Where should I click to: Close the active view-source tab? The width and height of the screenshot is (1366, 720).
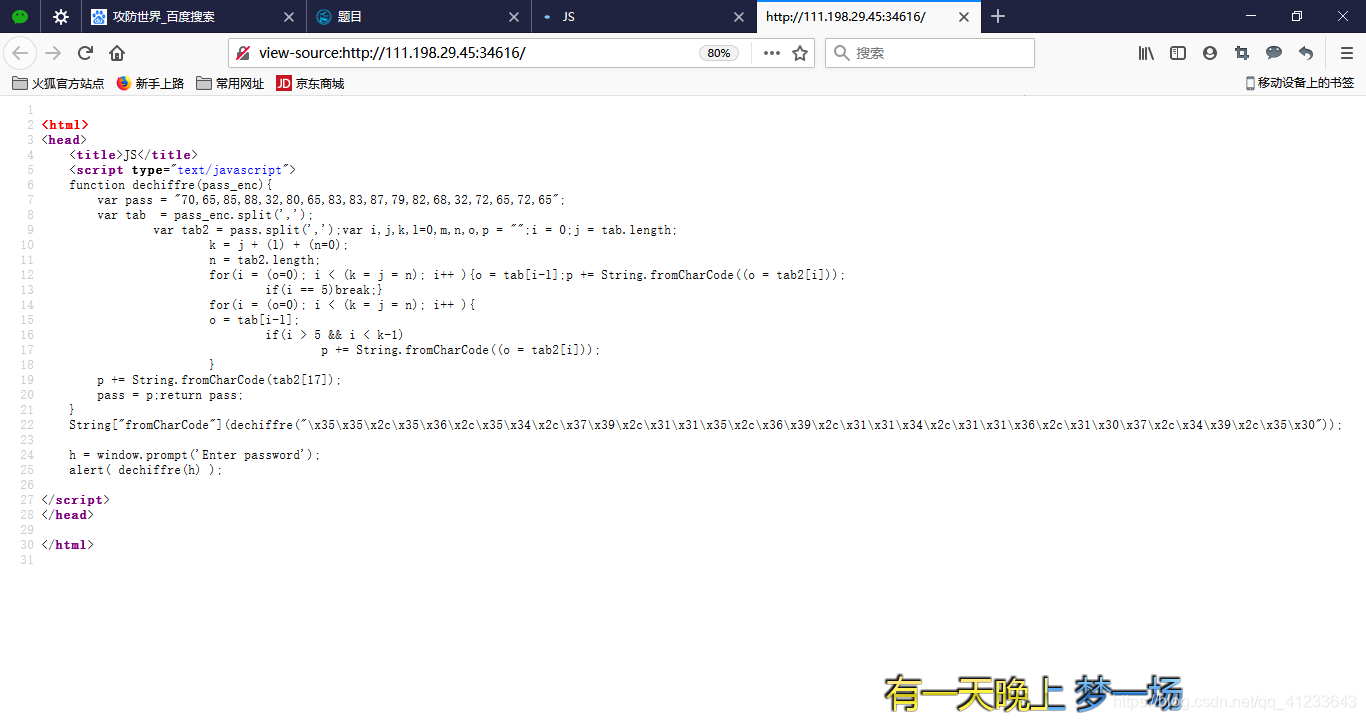pyautogui.click(x=965, y=17)
